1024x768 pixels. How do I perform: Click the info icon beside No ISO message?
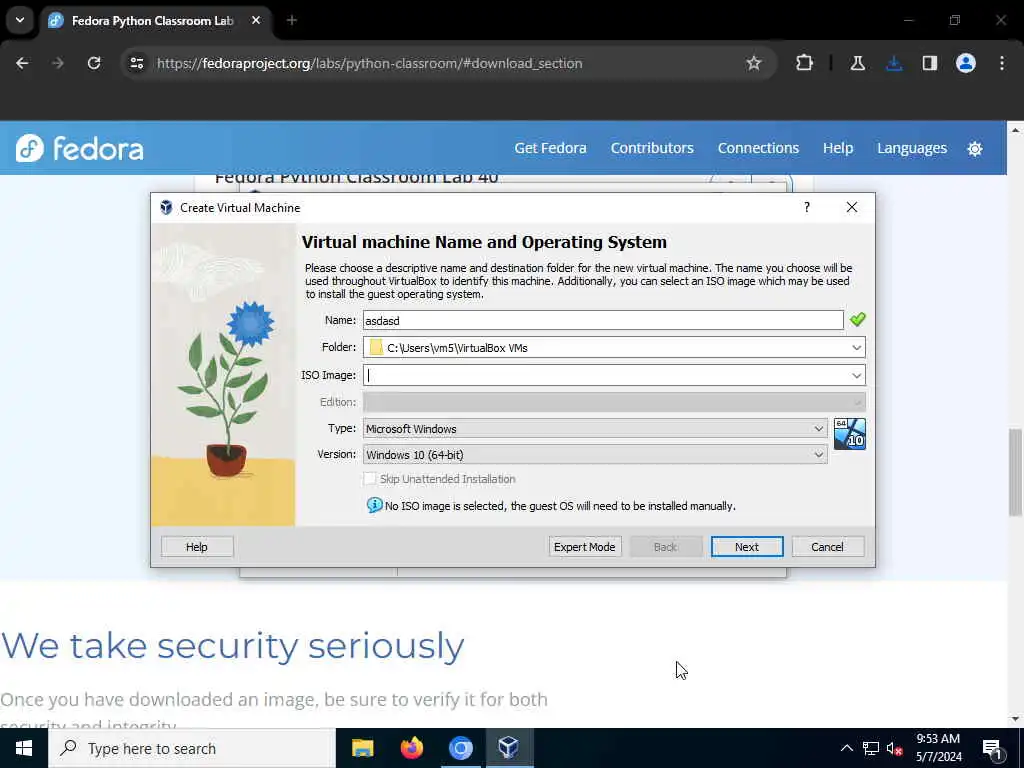pyautogui.click(x=374, y=505)
